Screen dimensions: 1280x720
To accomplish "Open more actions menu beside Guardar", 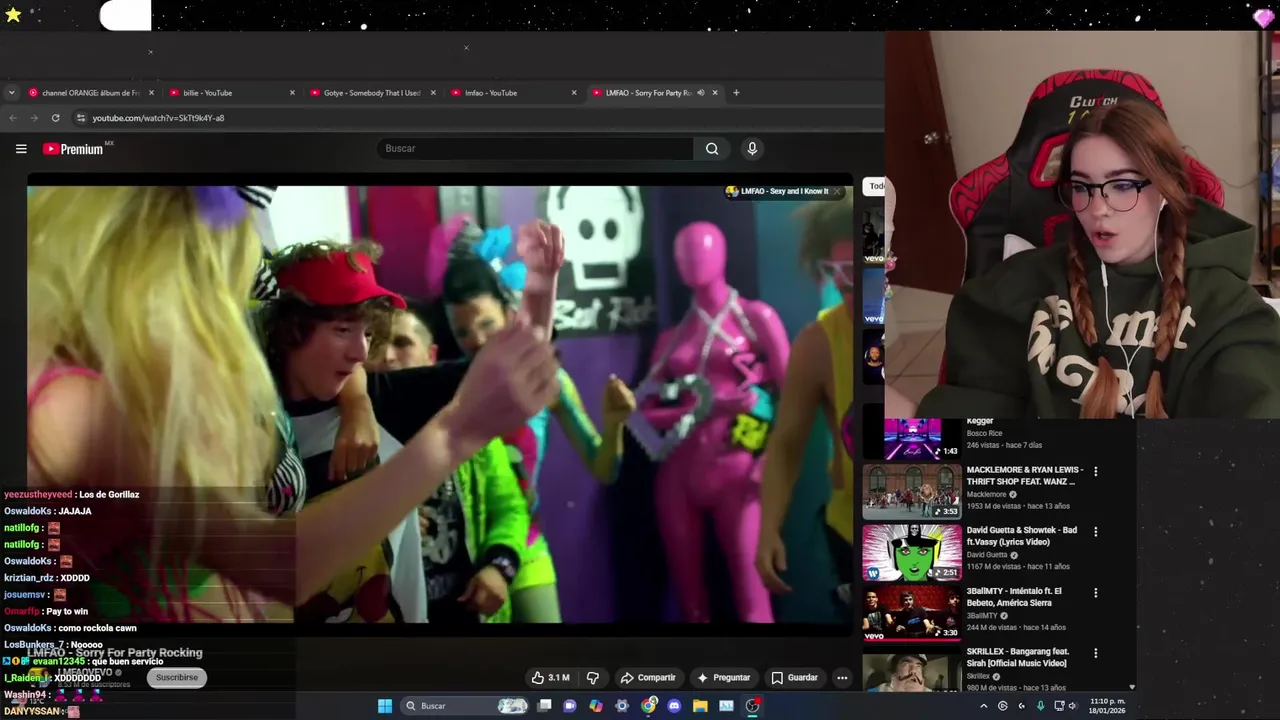I will point(842,677).
